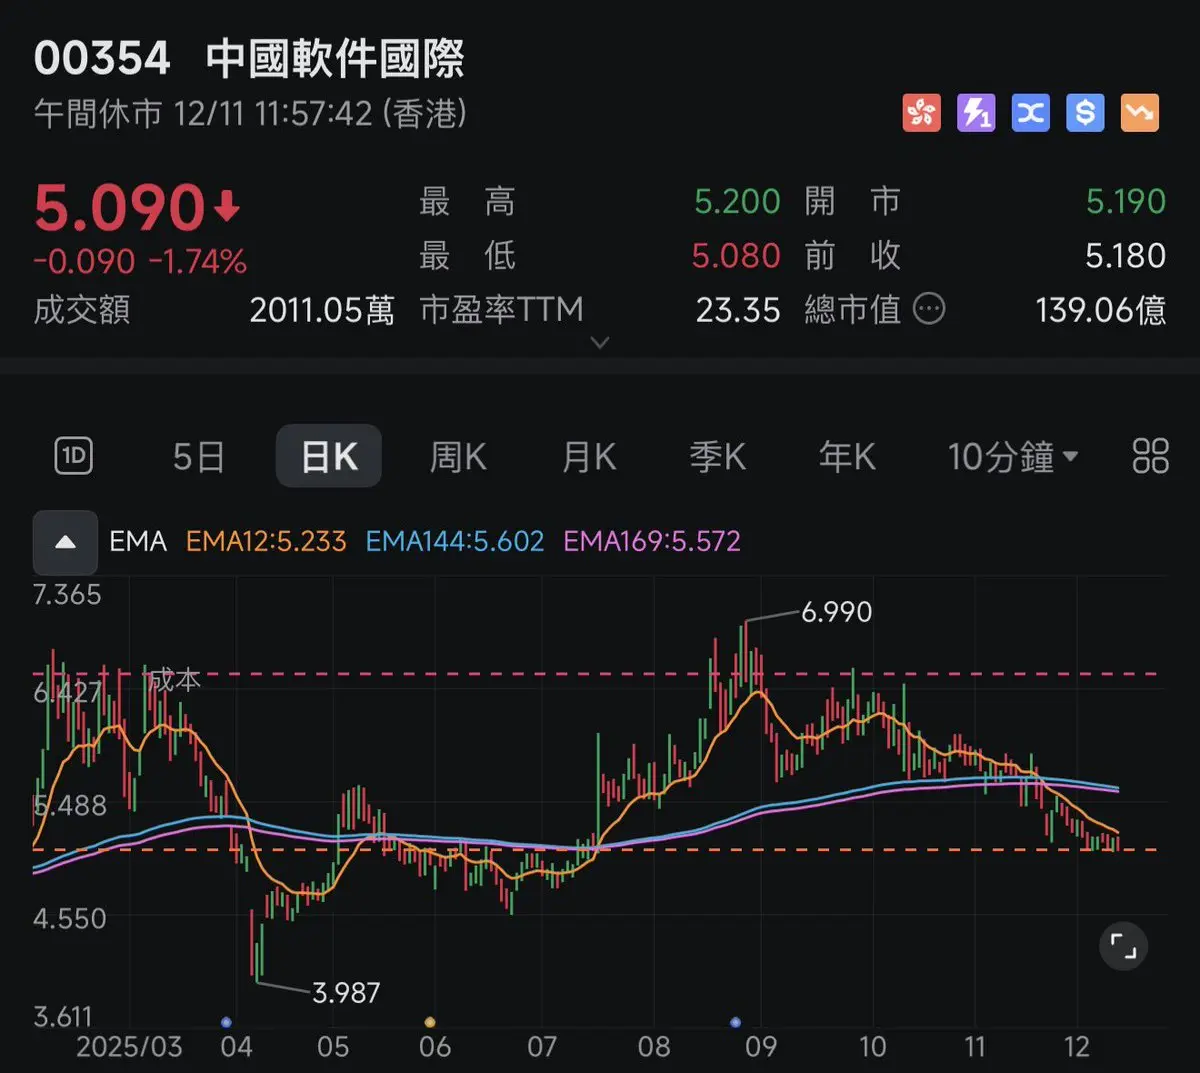Tap the 3.987 low price label
This screenshot has width=1200, height=1073.
(346, 993)
